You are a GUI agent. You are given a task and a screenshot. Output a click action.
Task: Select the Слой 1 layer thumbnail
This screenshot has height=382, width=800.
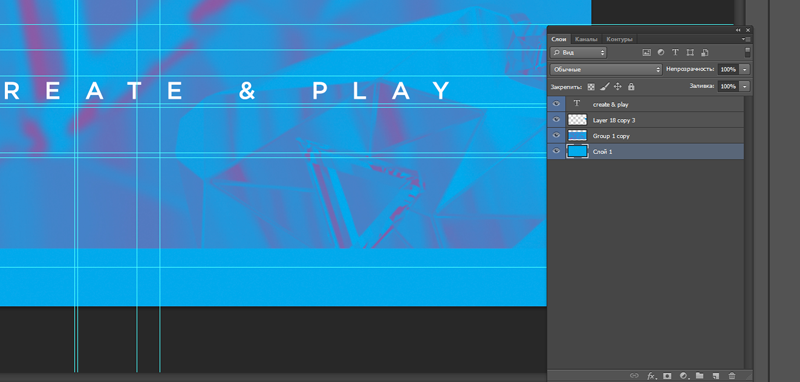578,151
